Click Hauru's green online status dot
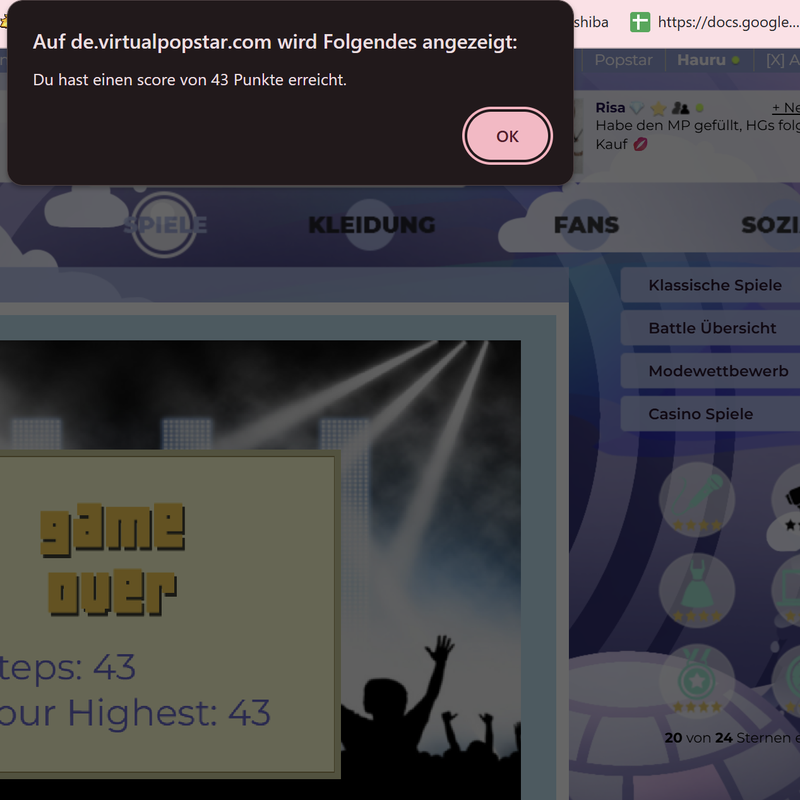 point(736,60)
